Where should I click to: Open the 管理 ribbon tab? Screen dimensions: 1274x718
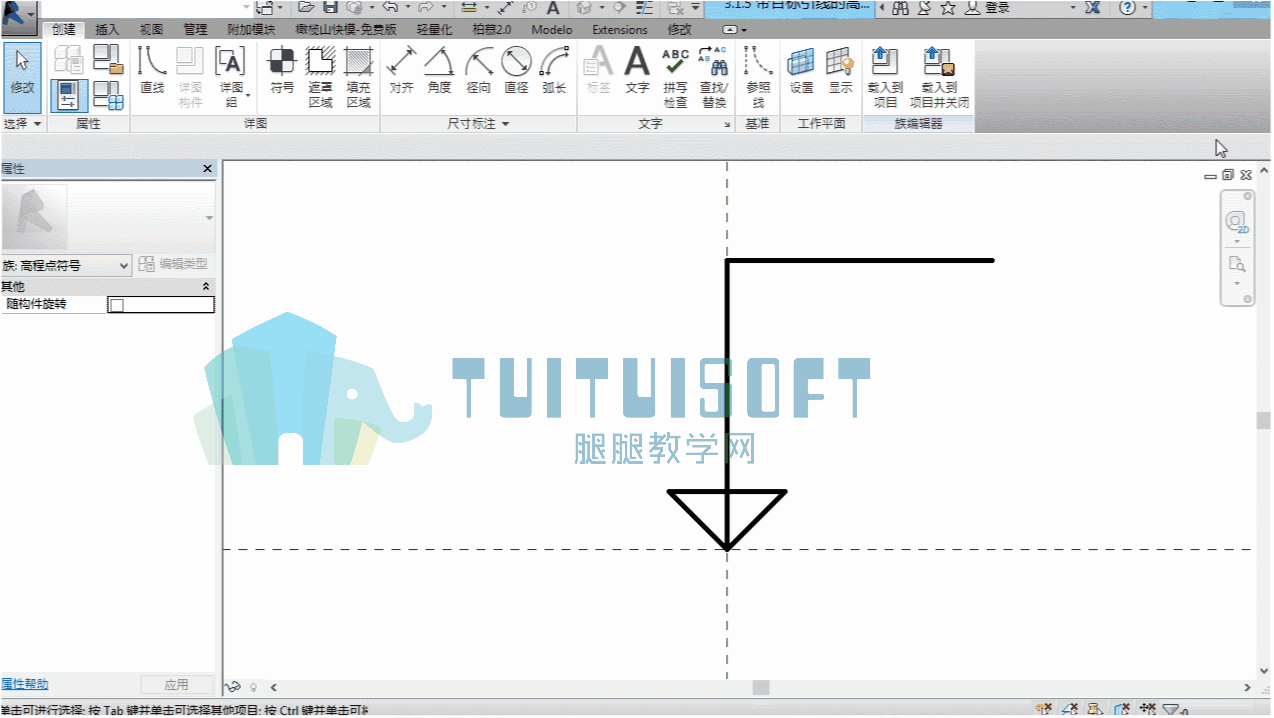click(x=195, y=30)
